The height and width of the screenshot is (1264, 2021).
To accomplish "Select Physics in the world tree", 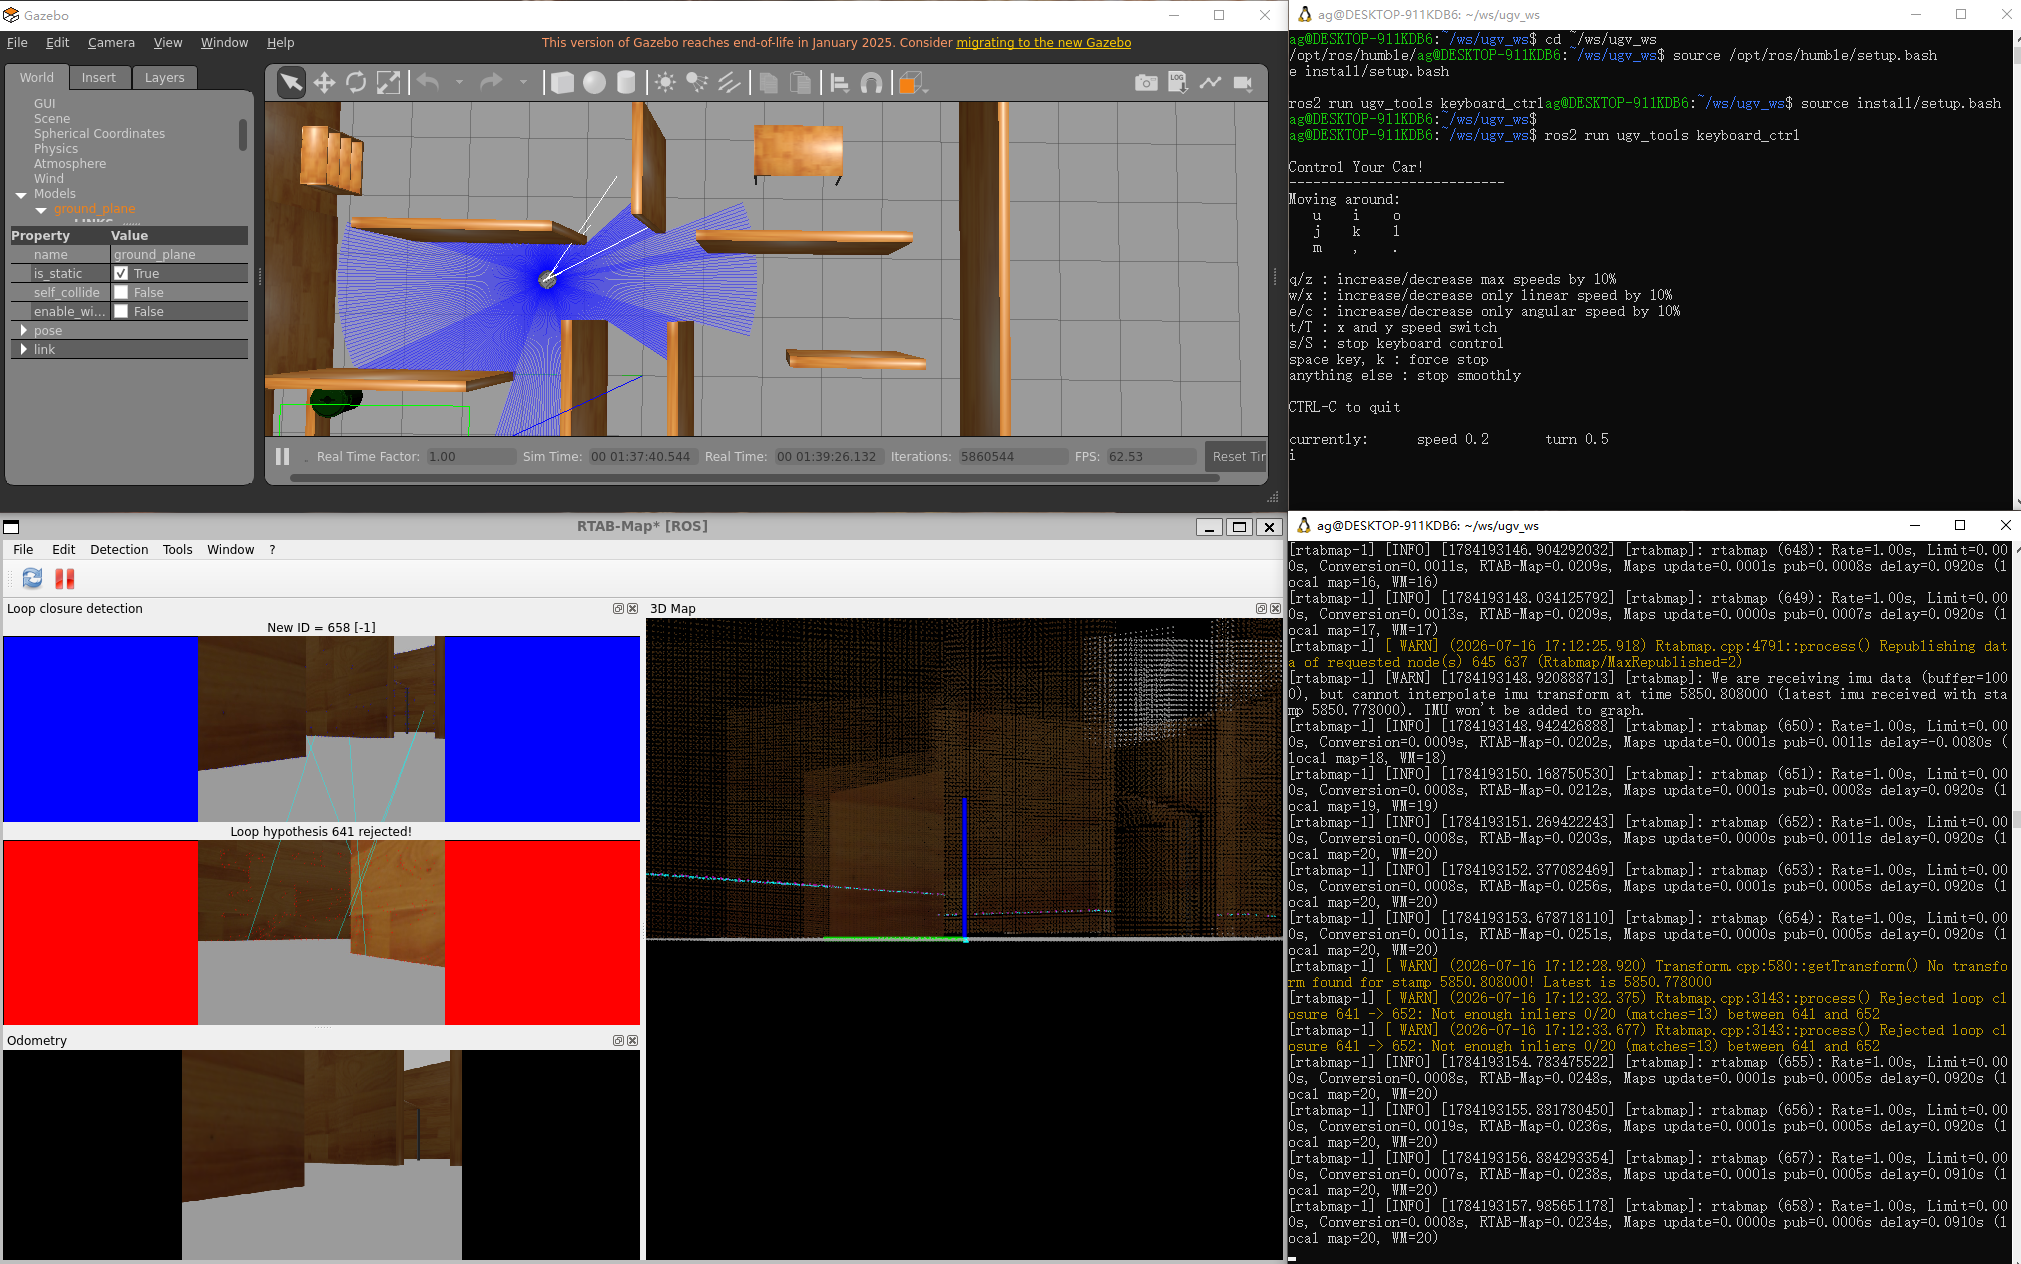I will [56, 148].
